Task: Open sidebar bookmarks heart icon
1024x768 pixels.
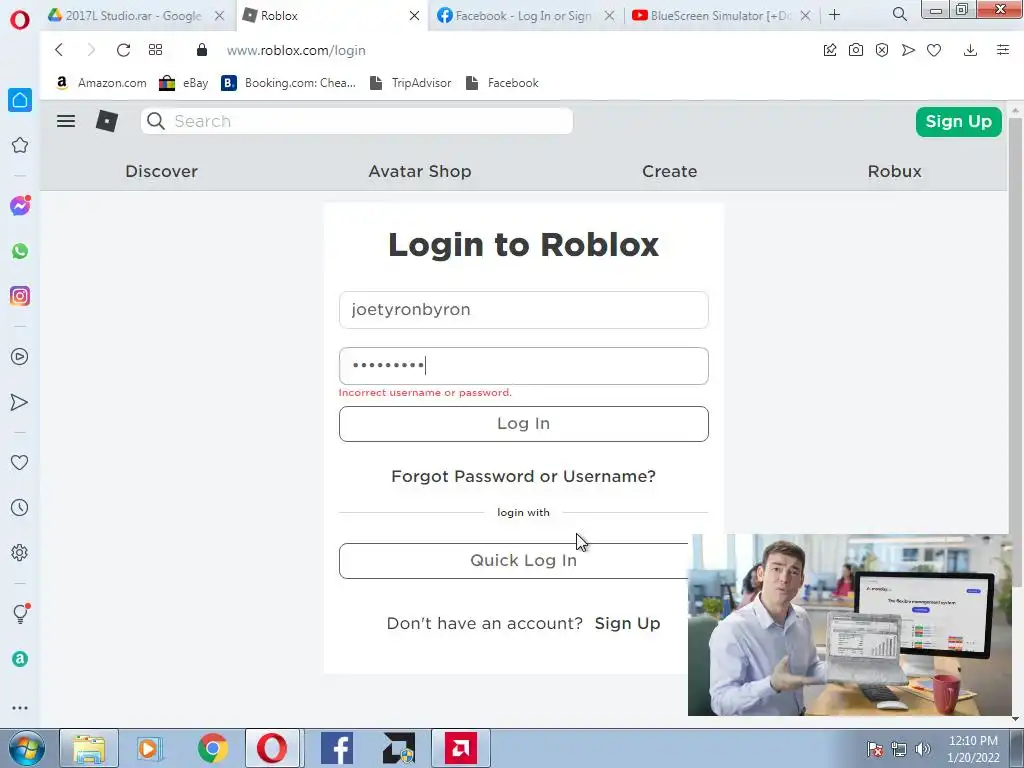Action: [x=20, y=462]
